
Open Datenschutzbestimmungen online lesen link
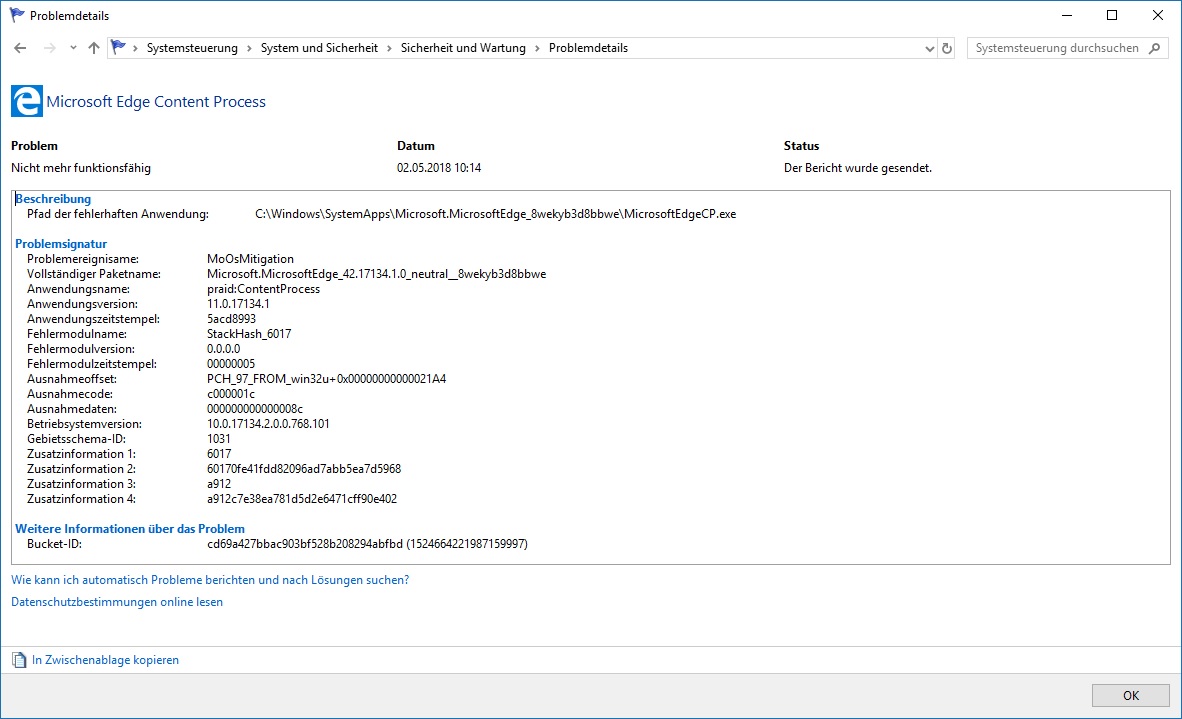coord(117,602)
